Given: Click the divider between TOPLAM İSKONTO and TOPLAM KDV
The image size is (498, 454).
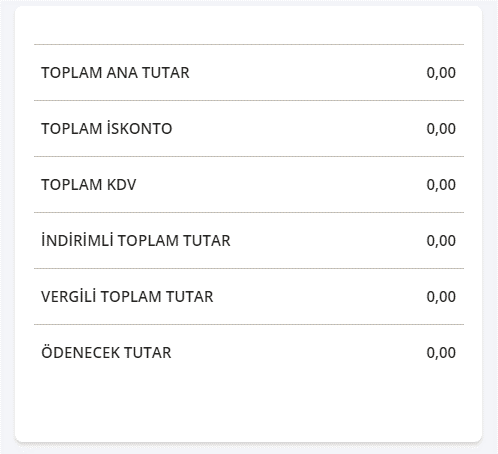Looking at the screenshot, I should point(249,156).
